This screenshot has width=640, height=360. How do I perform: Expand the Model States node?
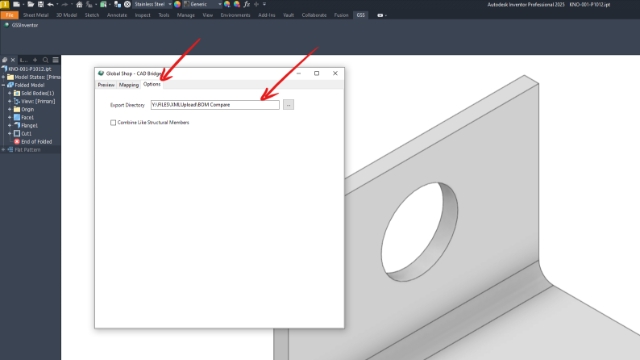[x=3, y=77]
